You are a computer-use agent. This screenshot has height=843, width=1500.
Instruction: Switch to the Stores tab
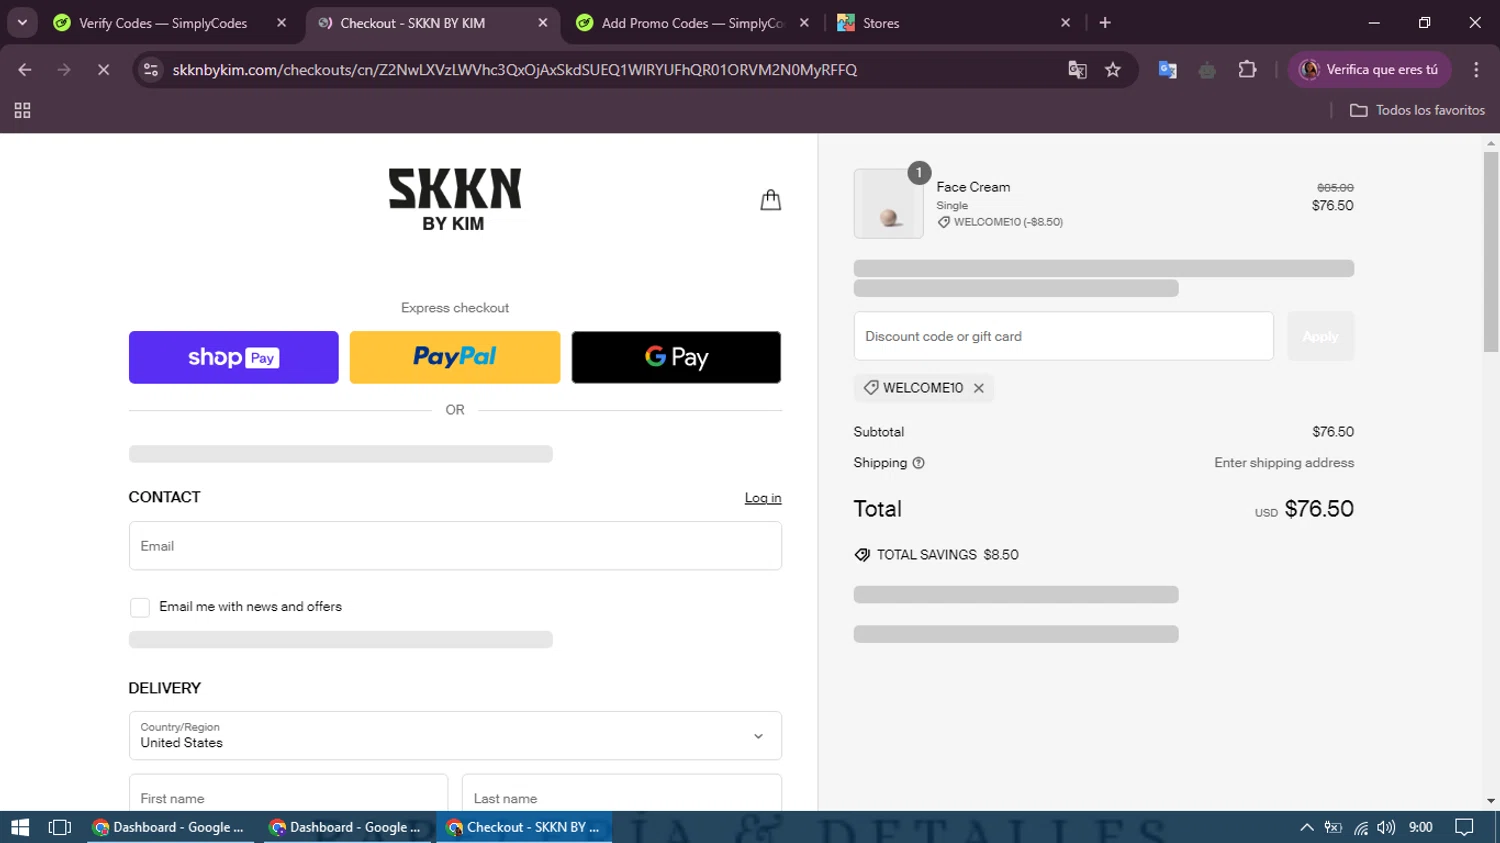[880, 23]
